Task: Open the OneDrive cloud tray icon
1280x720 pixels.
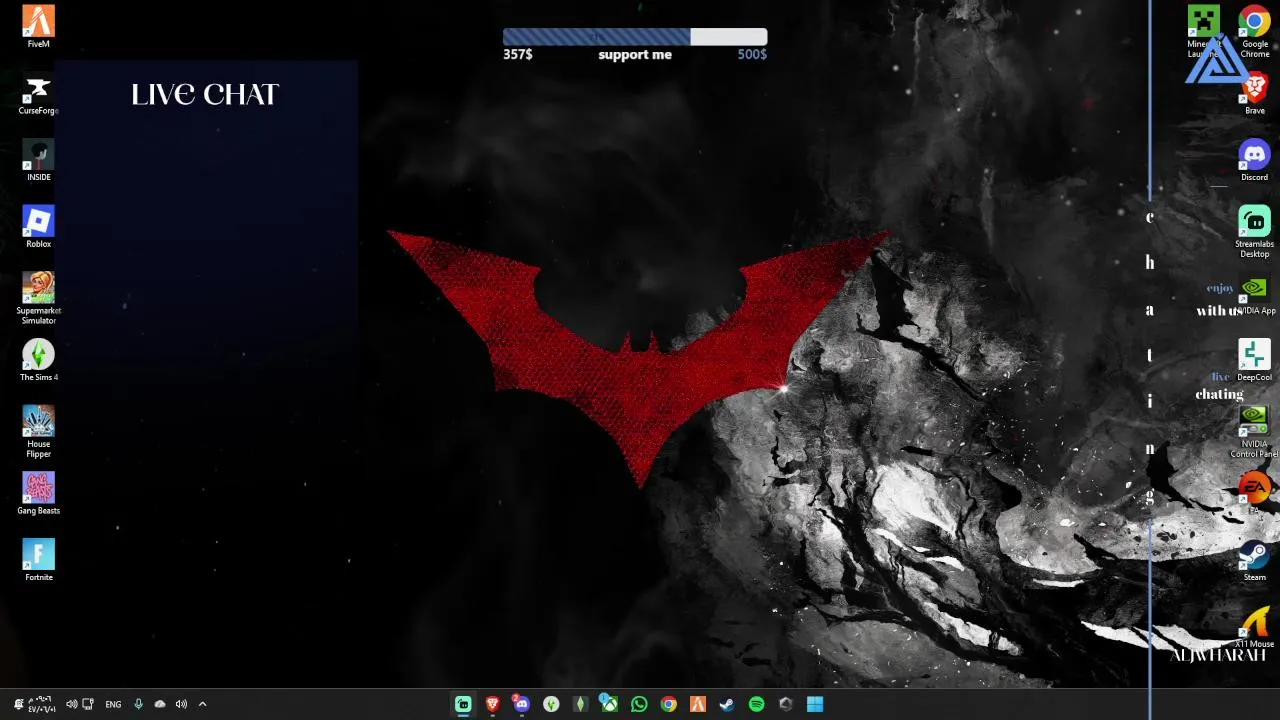Action: [160, 704]
